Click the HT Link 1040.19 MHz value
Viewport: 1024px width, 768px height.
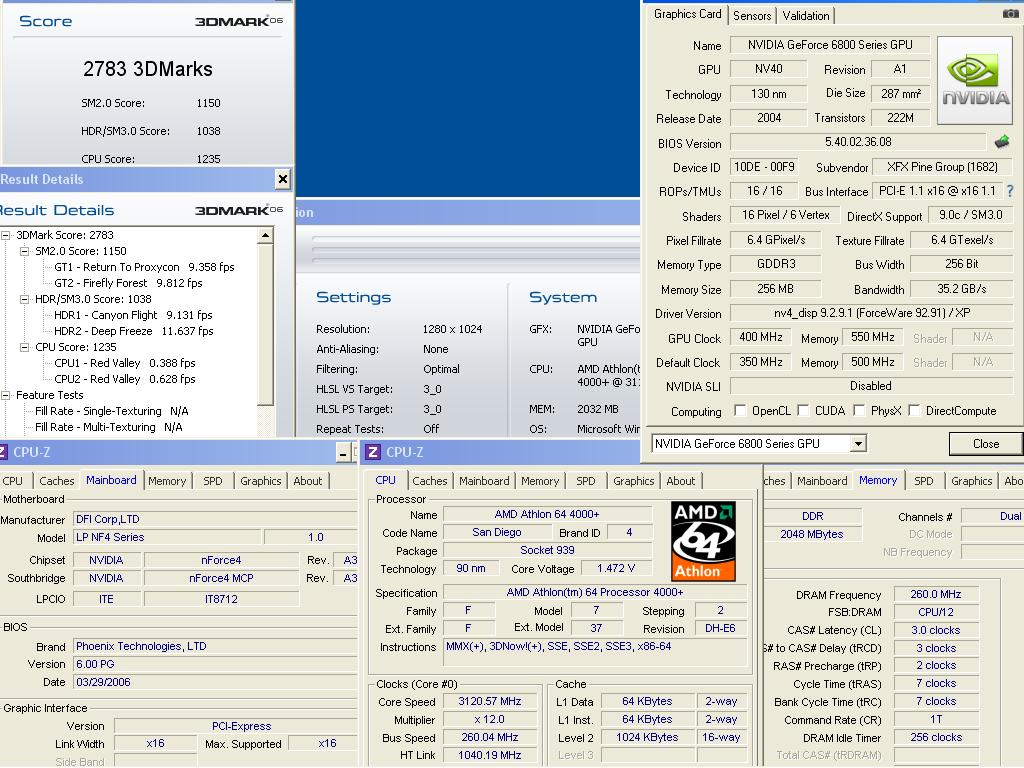490,755
